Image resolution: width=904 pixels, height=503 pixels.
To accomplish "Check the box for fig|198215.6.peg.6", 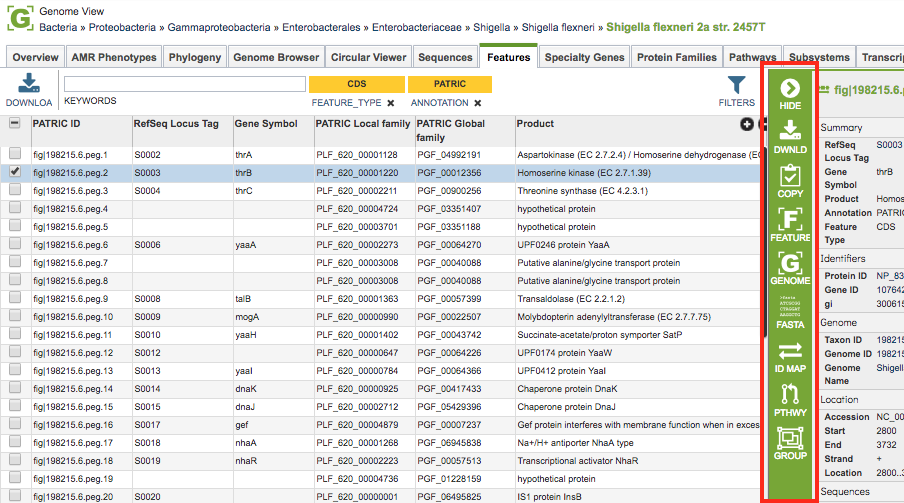I will point(15,244).
